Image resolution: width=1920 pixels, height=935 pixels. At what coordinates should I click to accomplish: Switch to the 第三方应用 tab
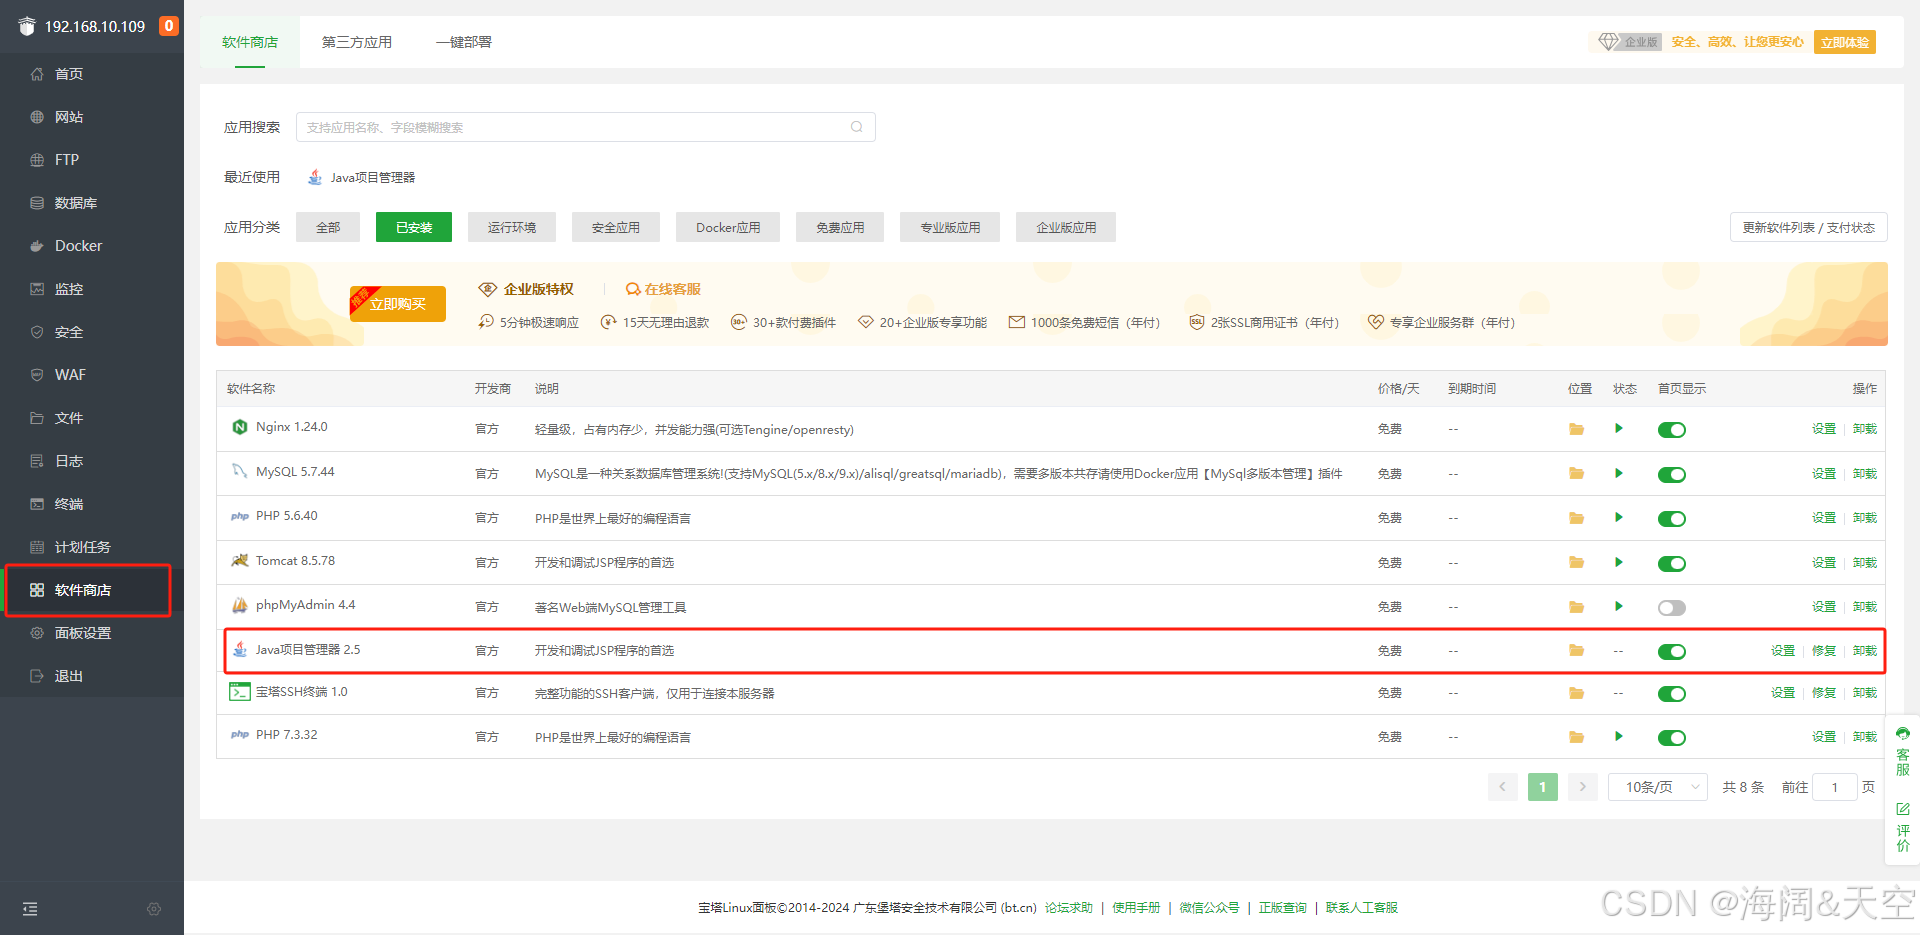coord(356,42)
